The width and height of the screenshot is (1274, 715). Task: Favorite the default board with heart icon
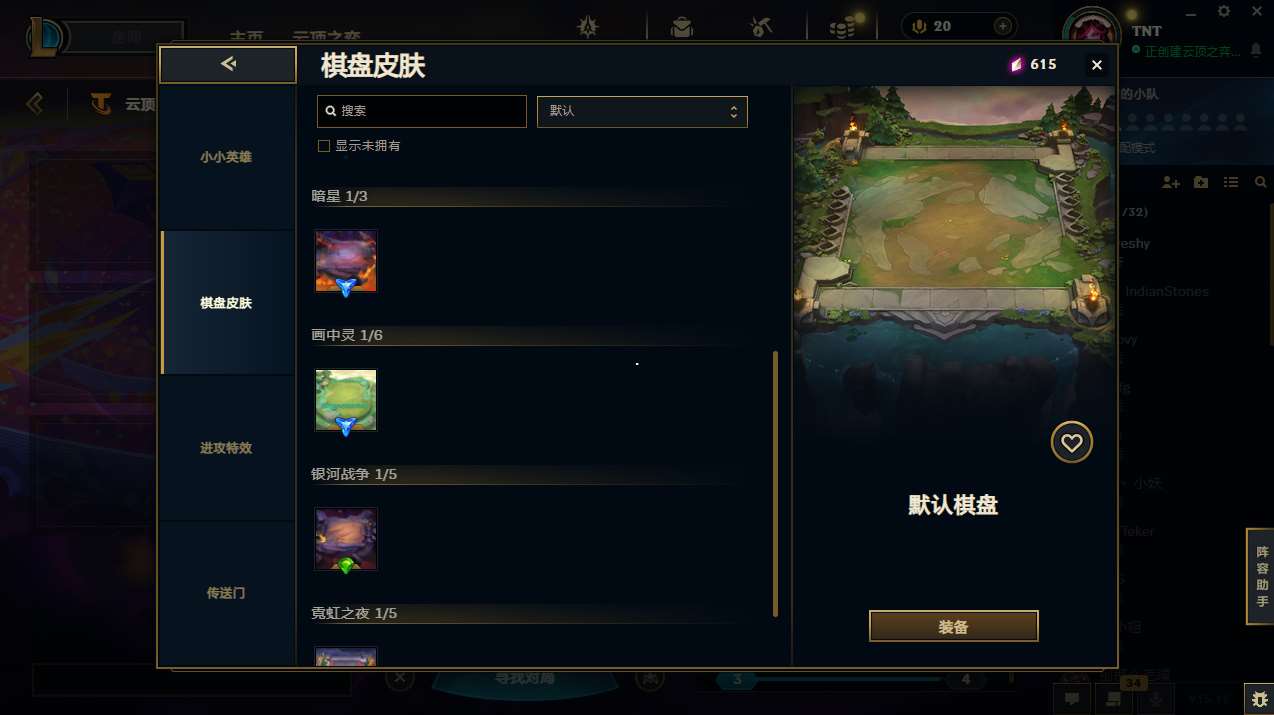click(x=1072, y=442)
